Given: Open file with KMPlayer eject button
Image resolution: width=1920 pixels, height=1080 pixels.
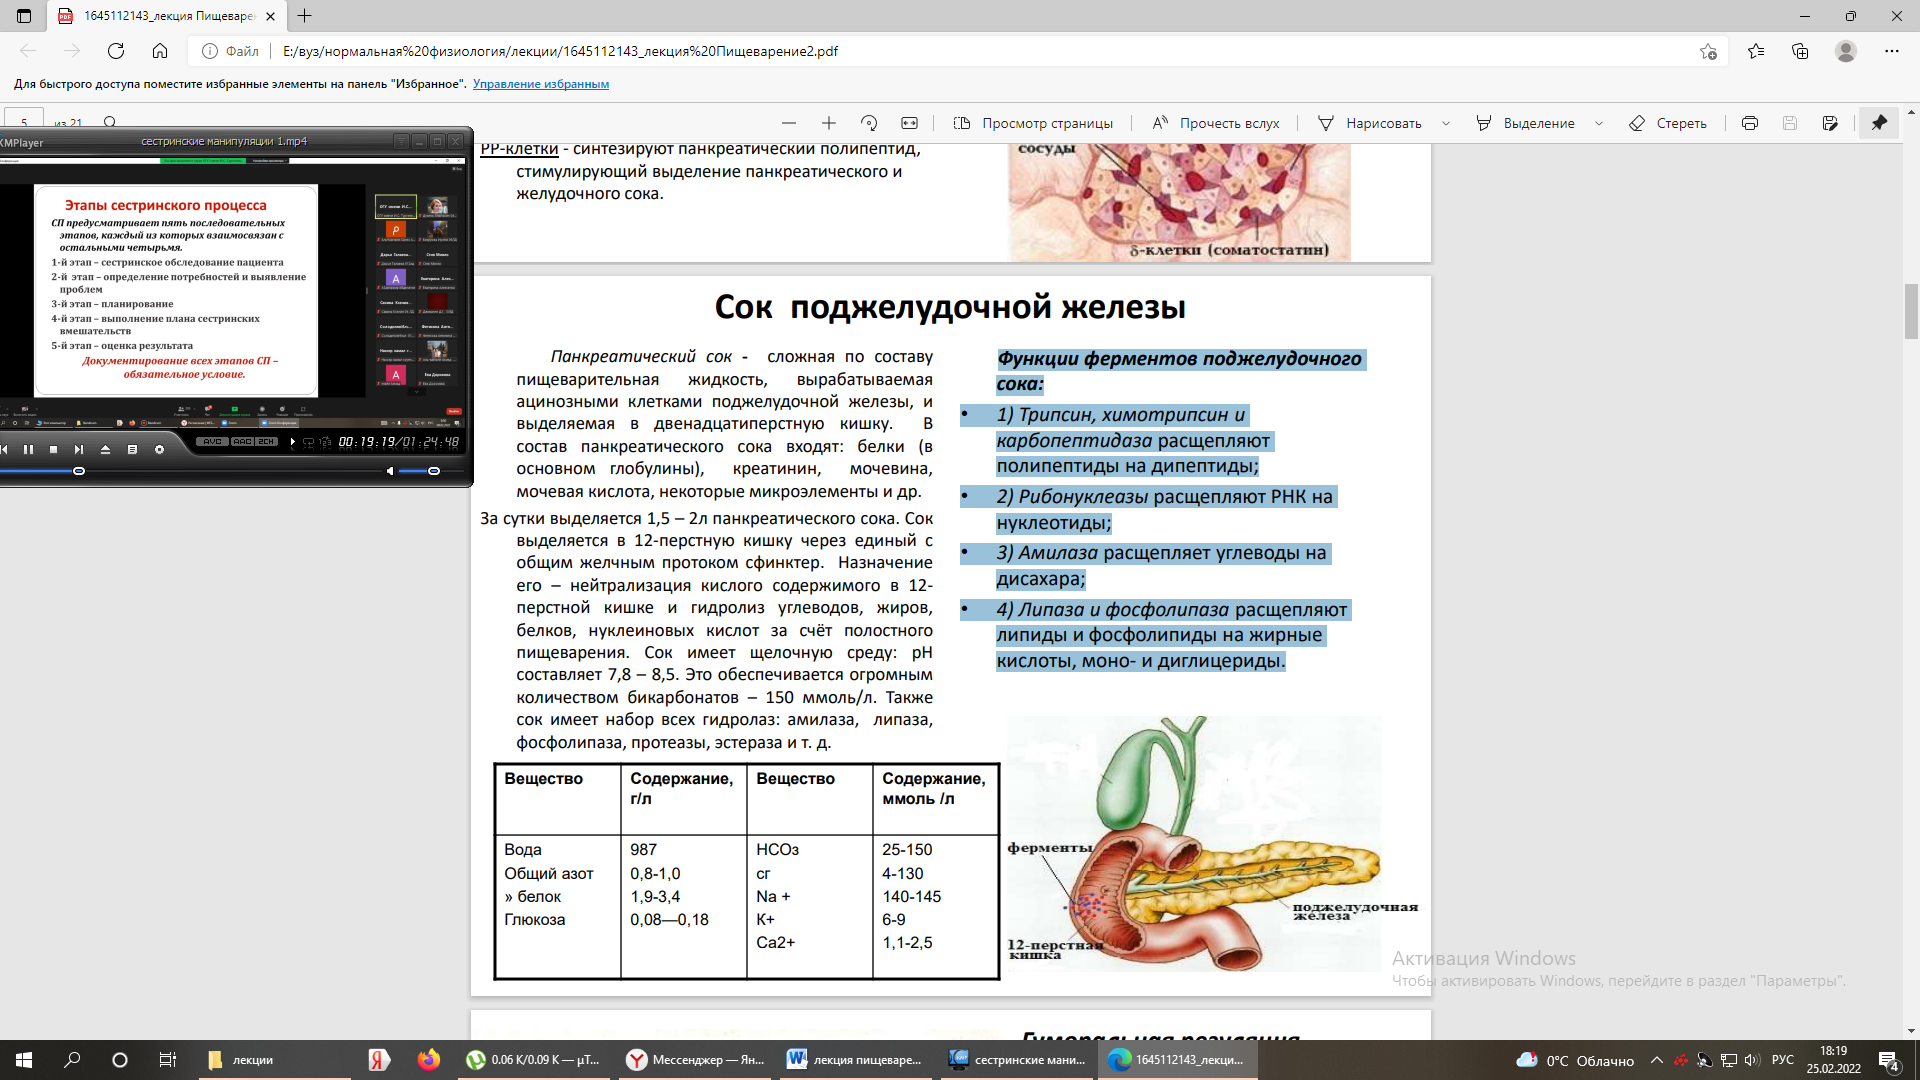Looking at the screenshot, I should tap(105, 450).
